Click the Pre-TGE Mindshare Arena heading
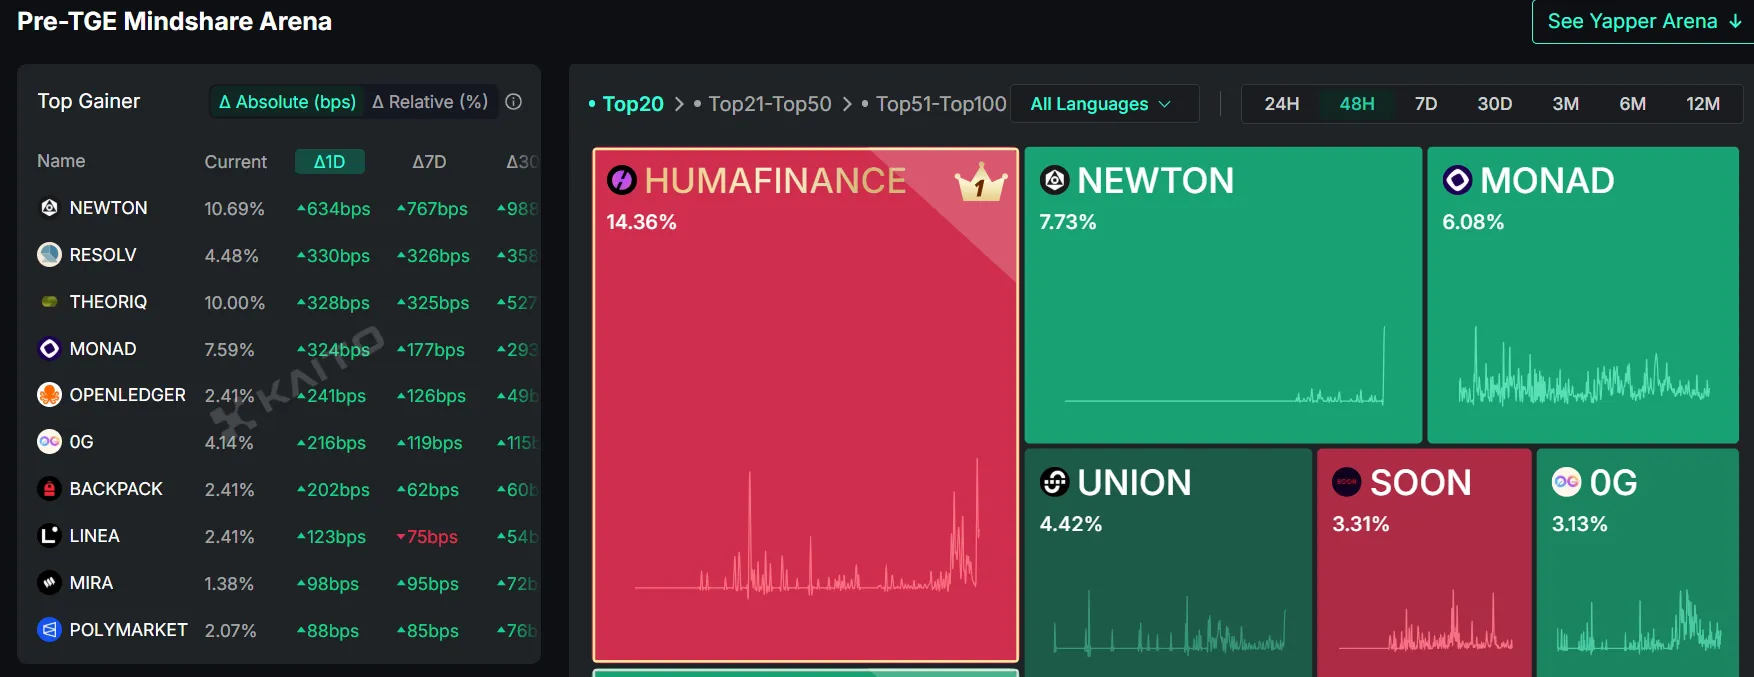The height and width of the screenshot is (677, 1754). [174, 21]
